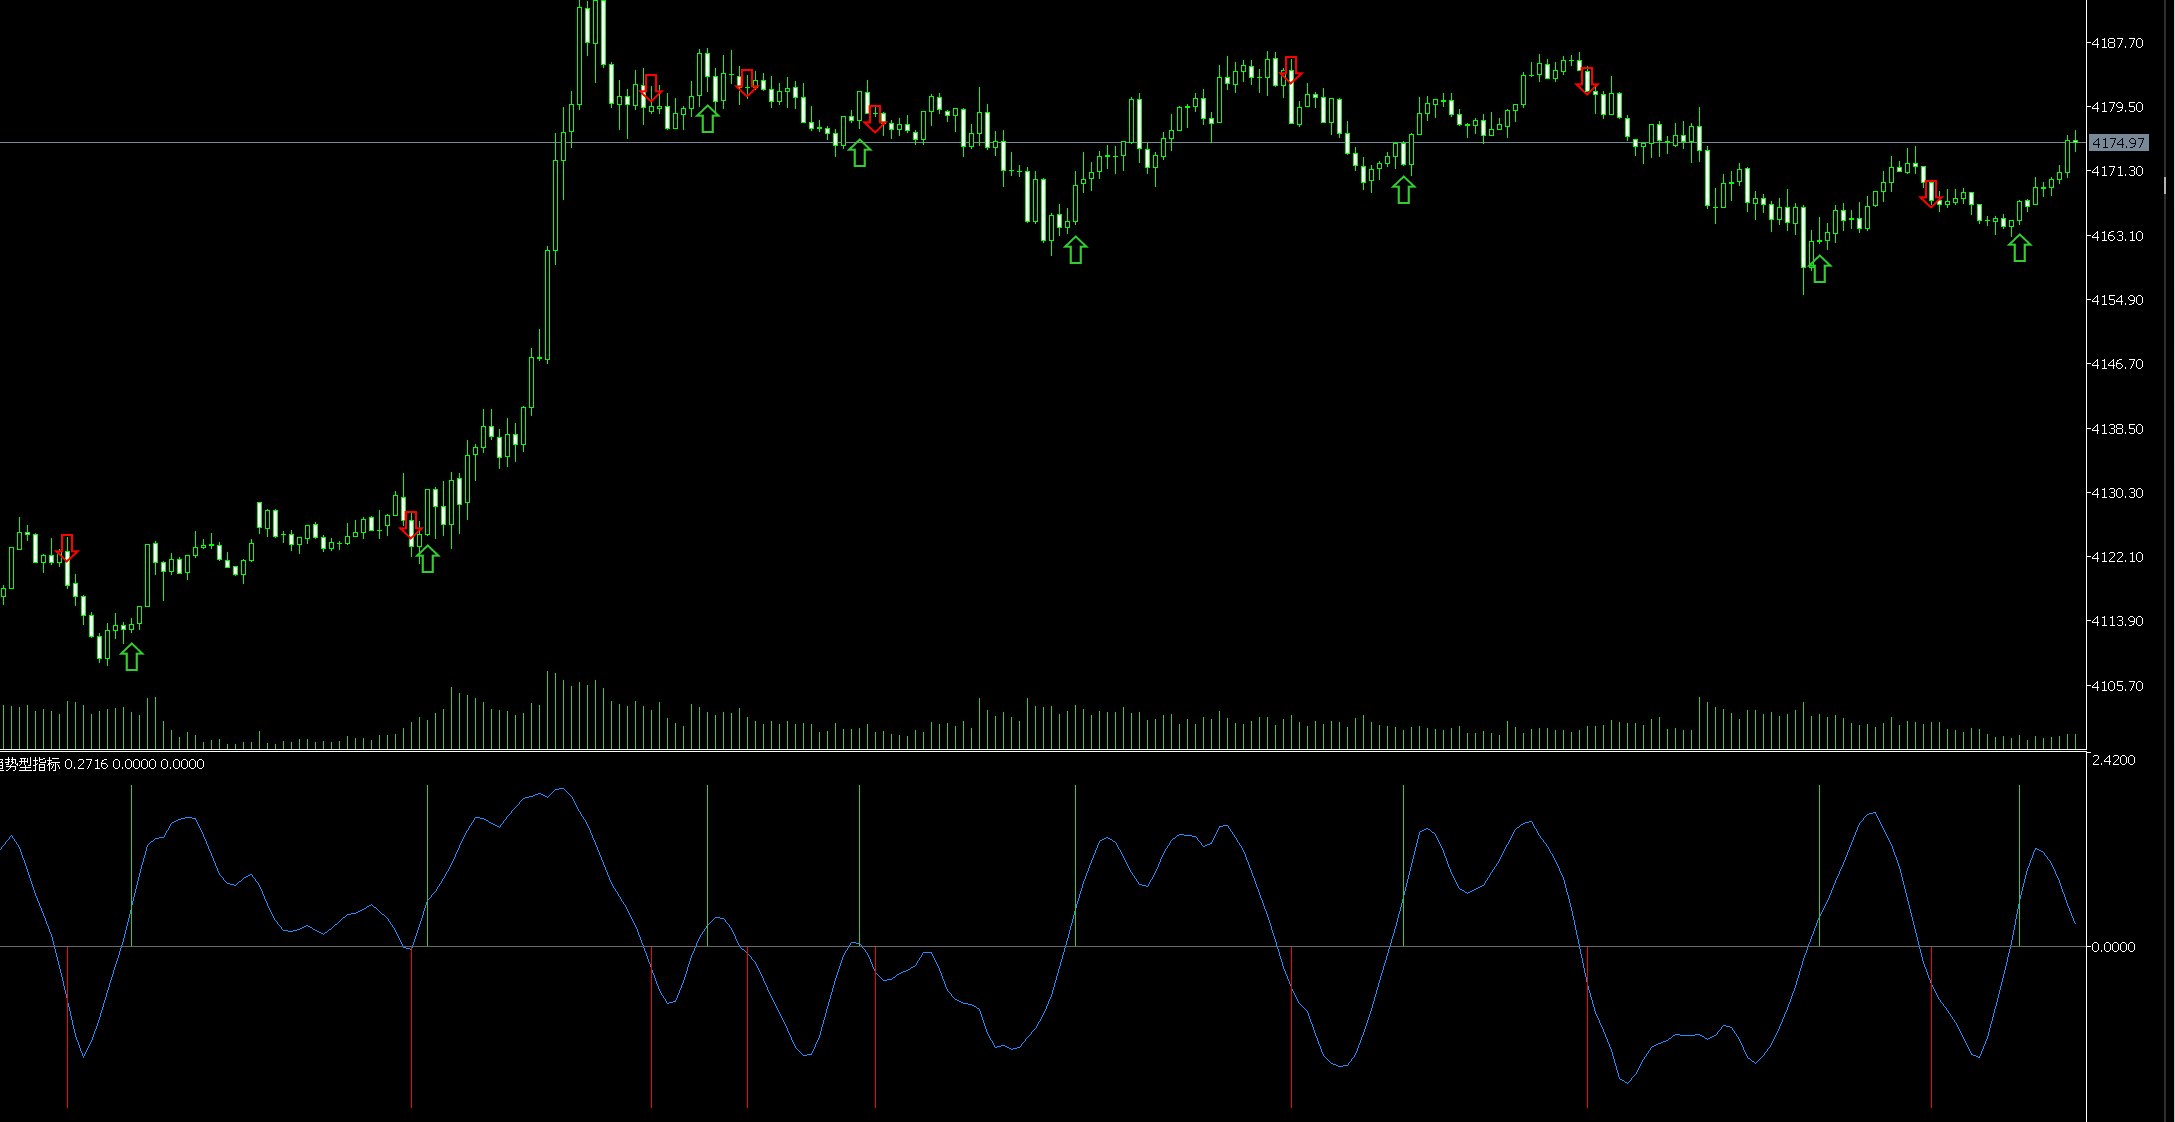Select the 趋势型指标 indicator label
Screen dimensions: 2175x1122
pyautogui.click(x=30, y=764)
